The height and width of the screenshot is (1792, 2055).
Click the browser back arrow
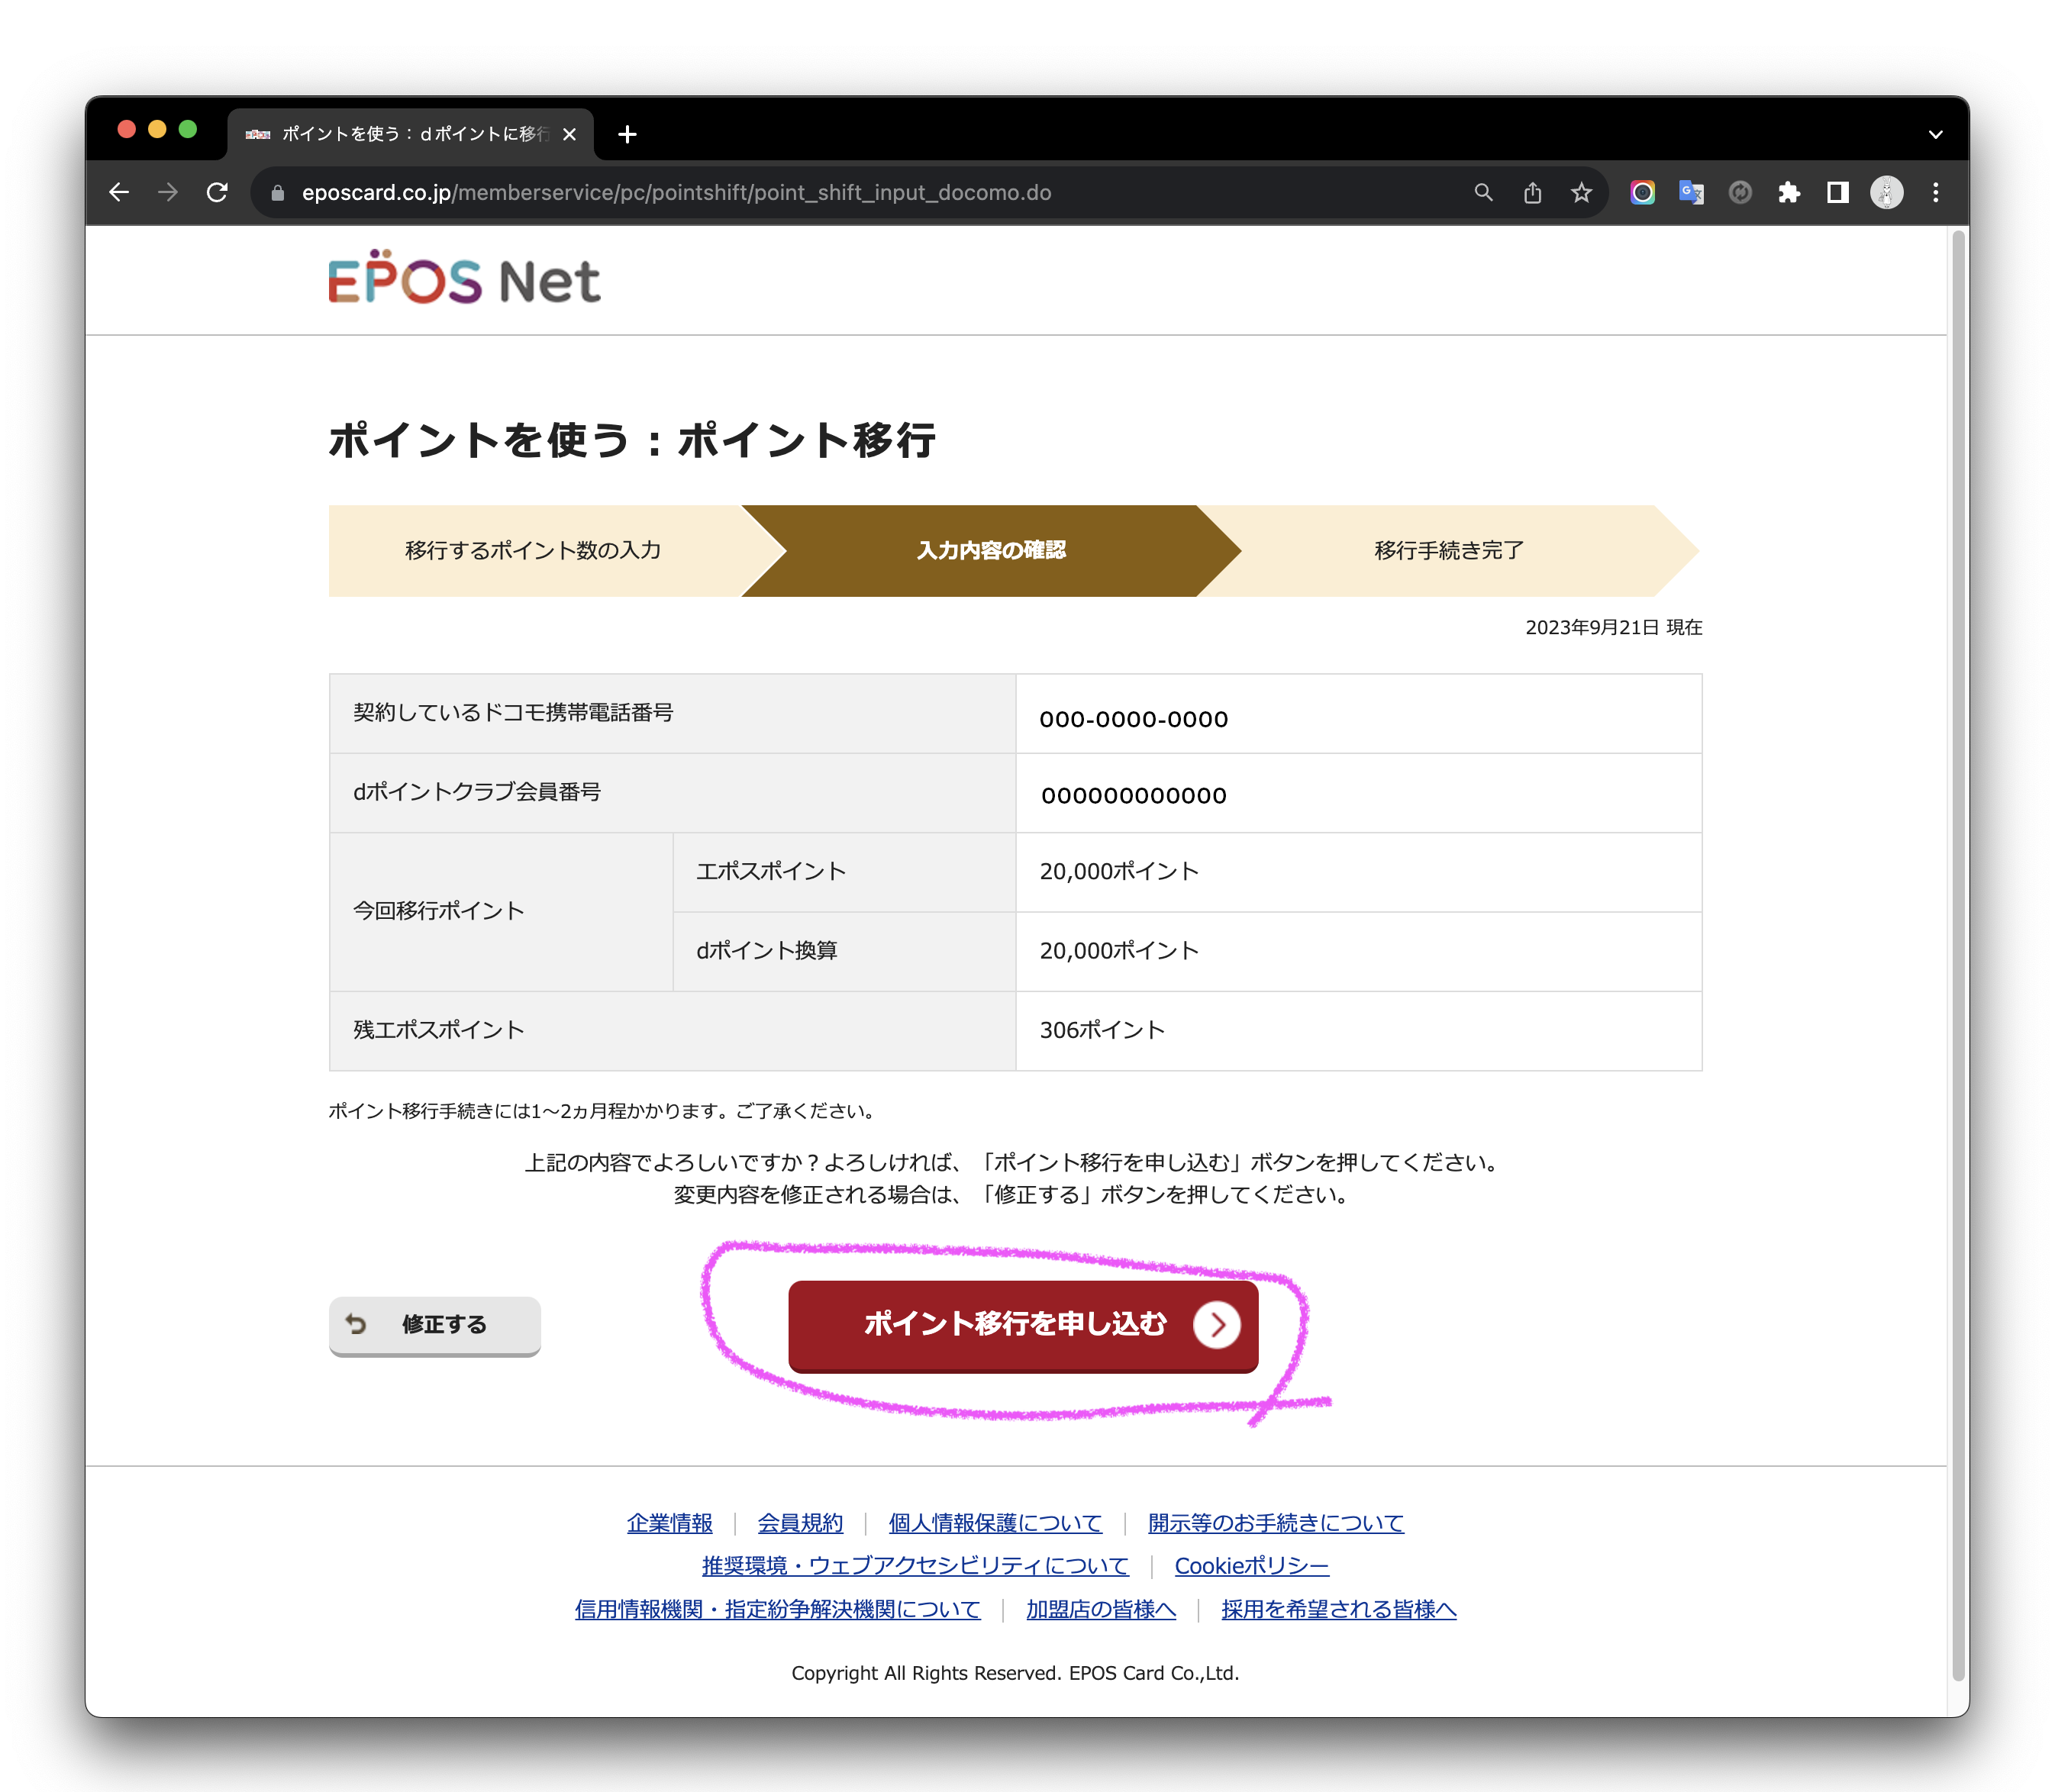click(119, 192)
